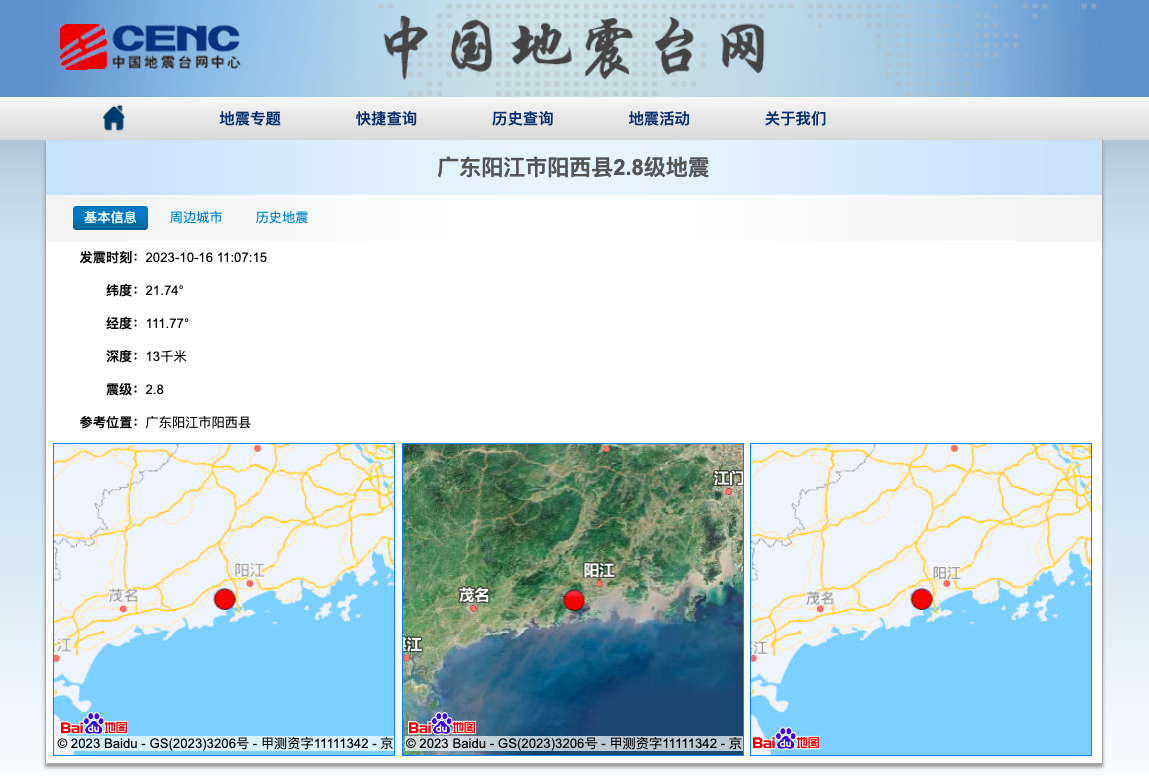Click red epicenter marker on right map
The image size is (1149, 782).
(922, 599)
